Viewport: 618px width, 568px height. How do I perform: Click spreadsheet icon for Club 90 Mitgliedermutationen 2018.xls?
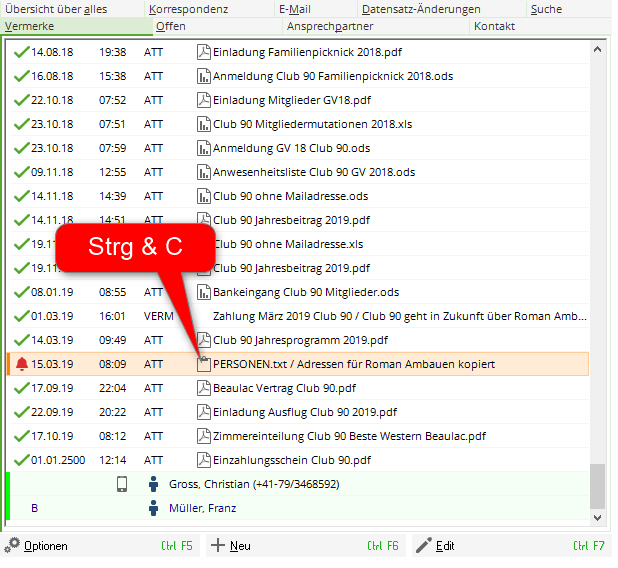click(x=204, y=124)
